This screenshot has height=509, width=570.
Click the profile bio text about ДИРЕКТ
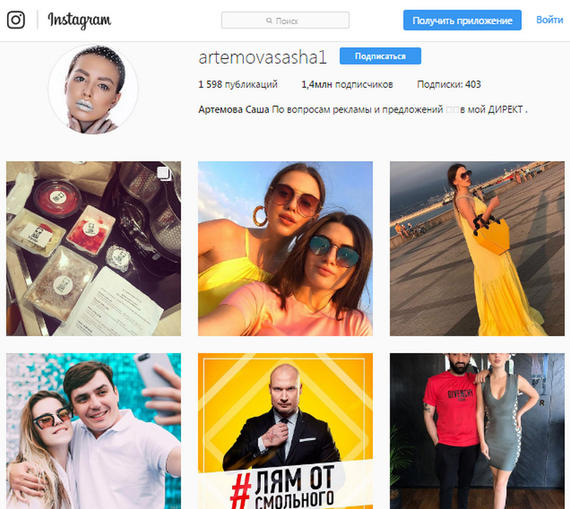tap(363, 109)
